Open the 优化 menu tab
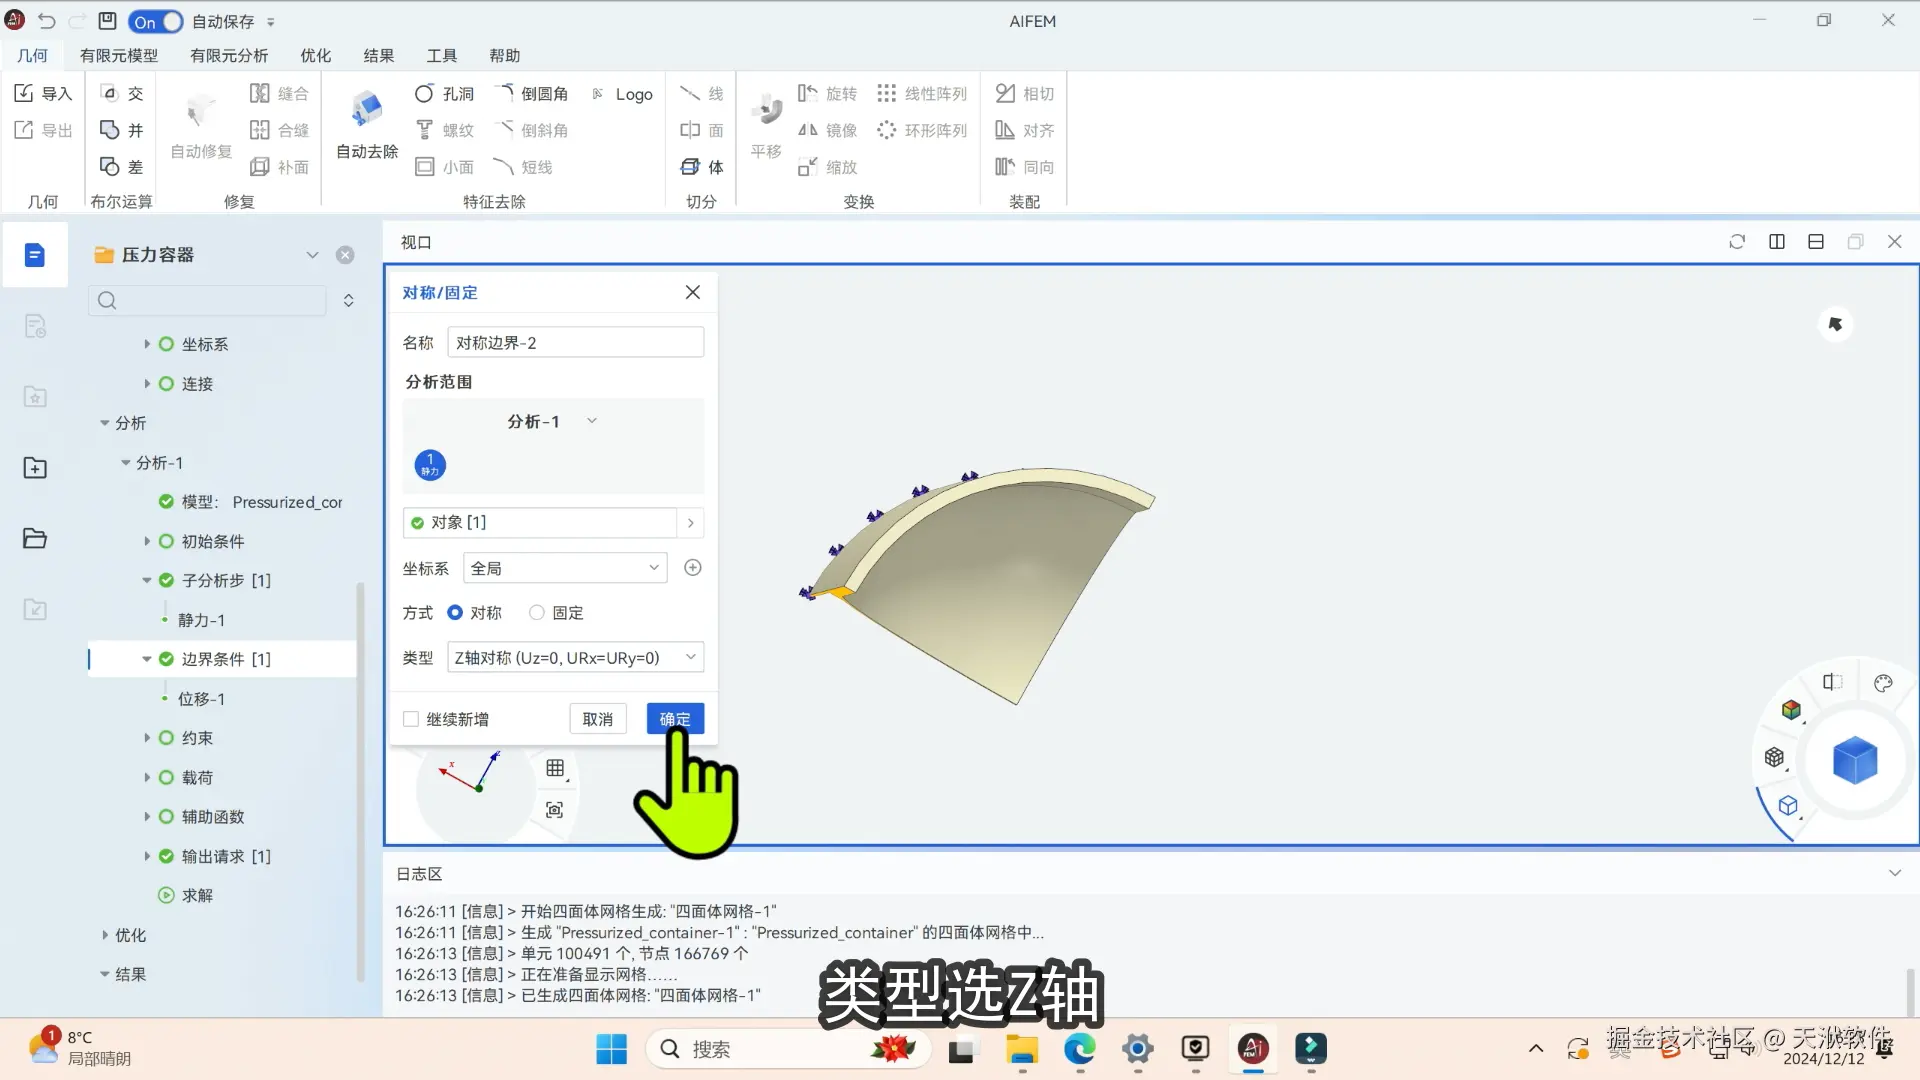The width and height of the screenshot is (1920, 1080). point(315,56)
